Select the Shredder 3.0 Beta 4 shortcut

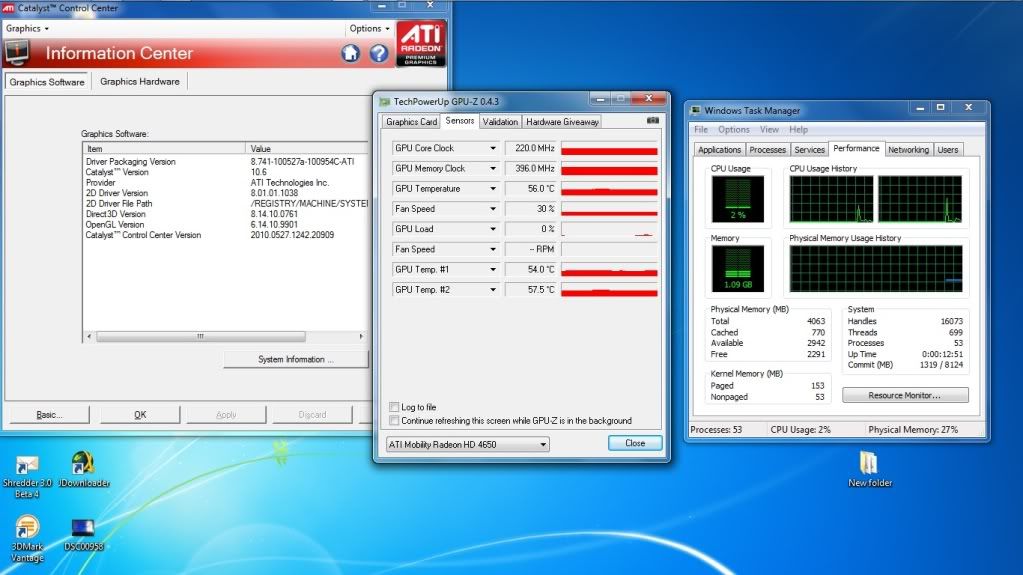27,465
